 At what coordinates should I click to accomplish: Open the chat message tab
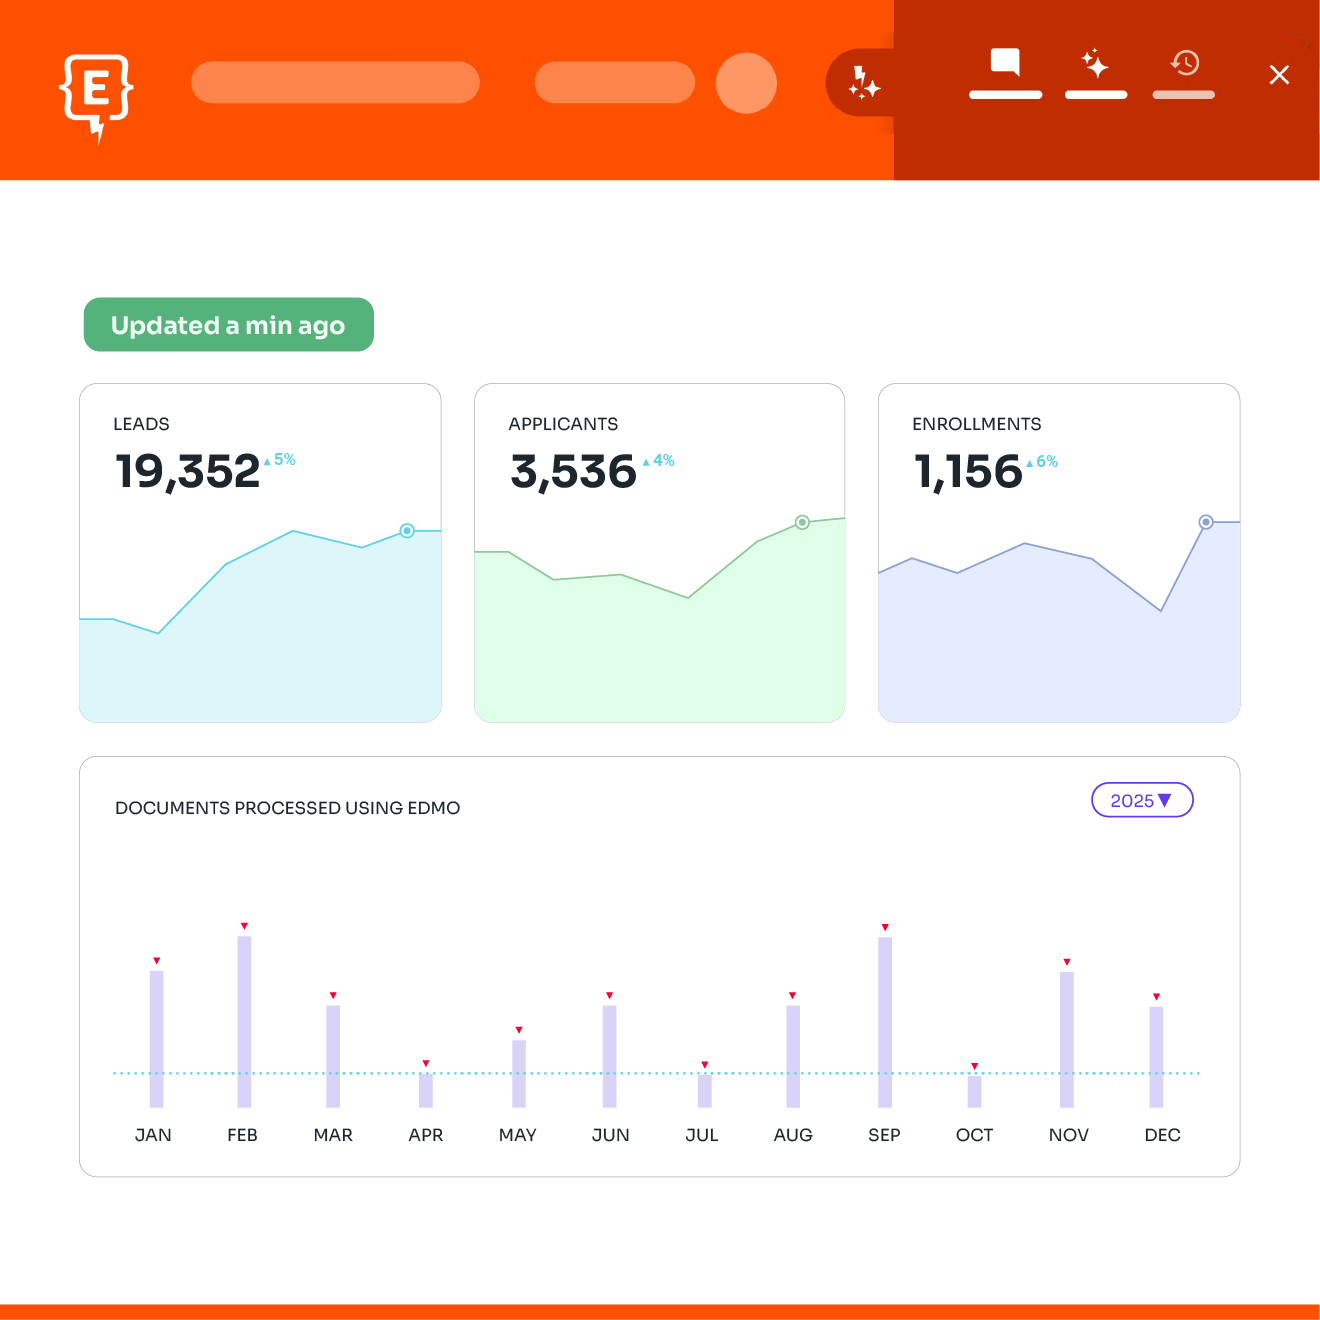1005,64
